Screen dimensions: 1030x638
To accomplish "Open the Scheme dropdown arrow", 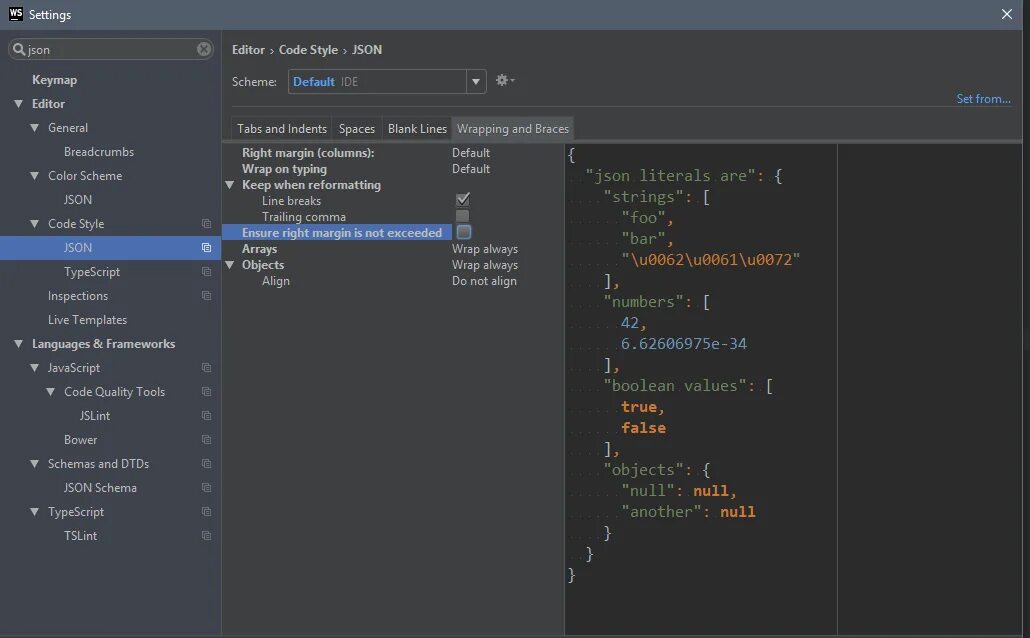I will (476, 81).
